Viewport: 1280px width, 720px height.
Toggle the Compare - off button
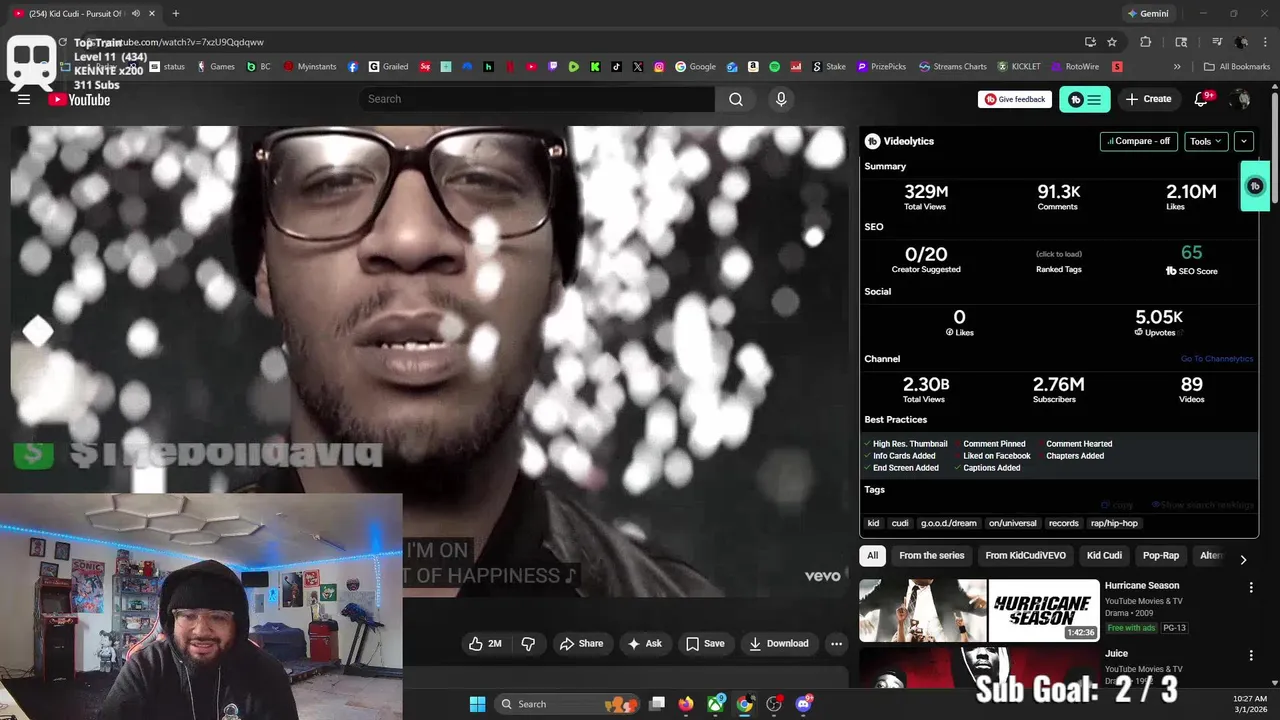(1139, 141)
